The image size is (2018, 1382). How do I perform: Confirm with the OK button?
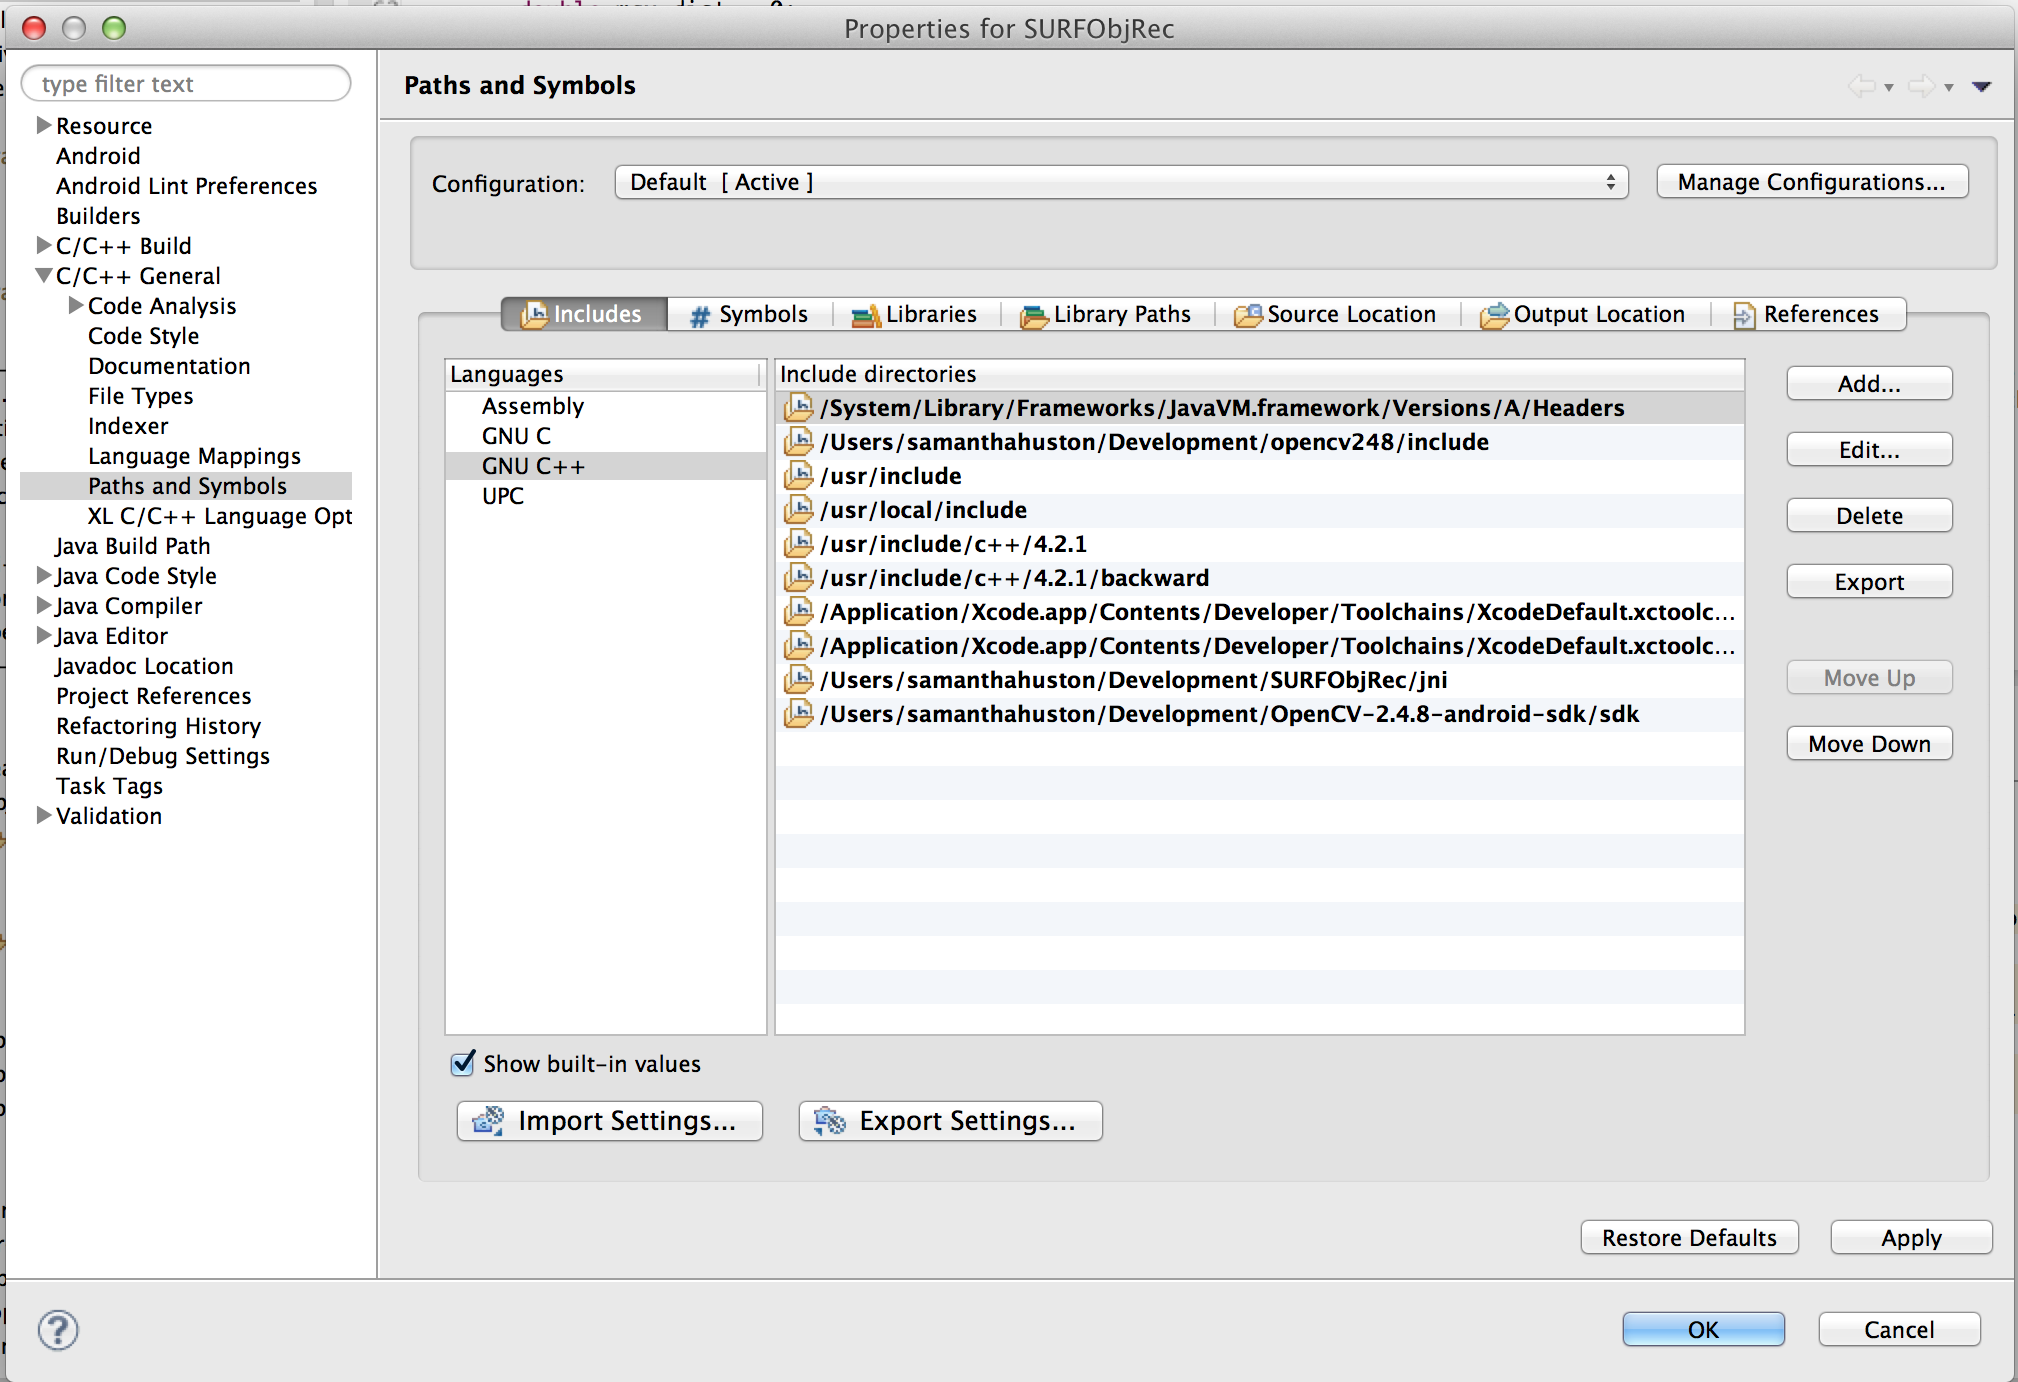pyautogui.click(x=1703, y=1330)
